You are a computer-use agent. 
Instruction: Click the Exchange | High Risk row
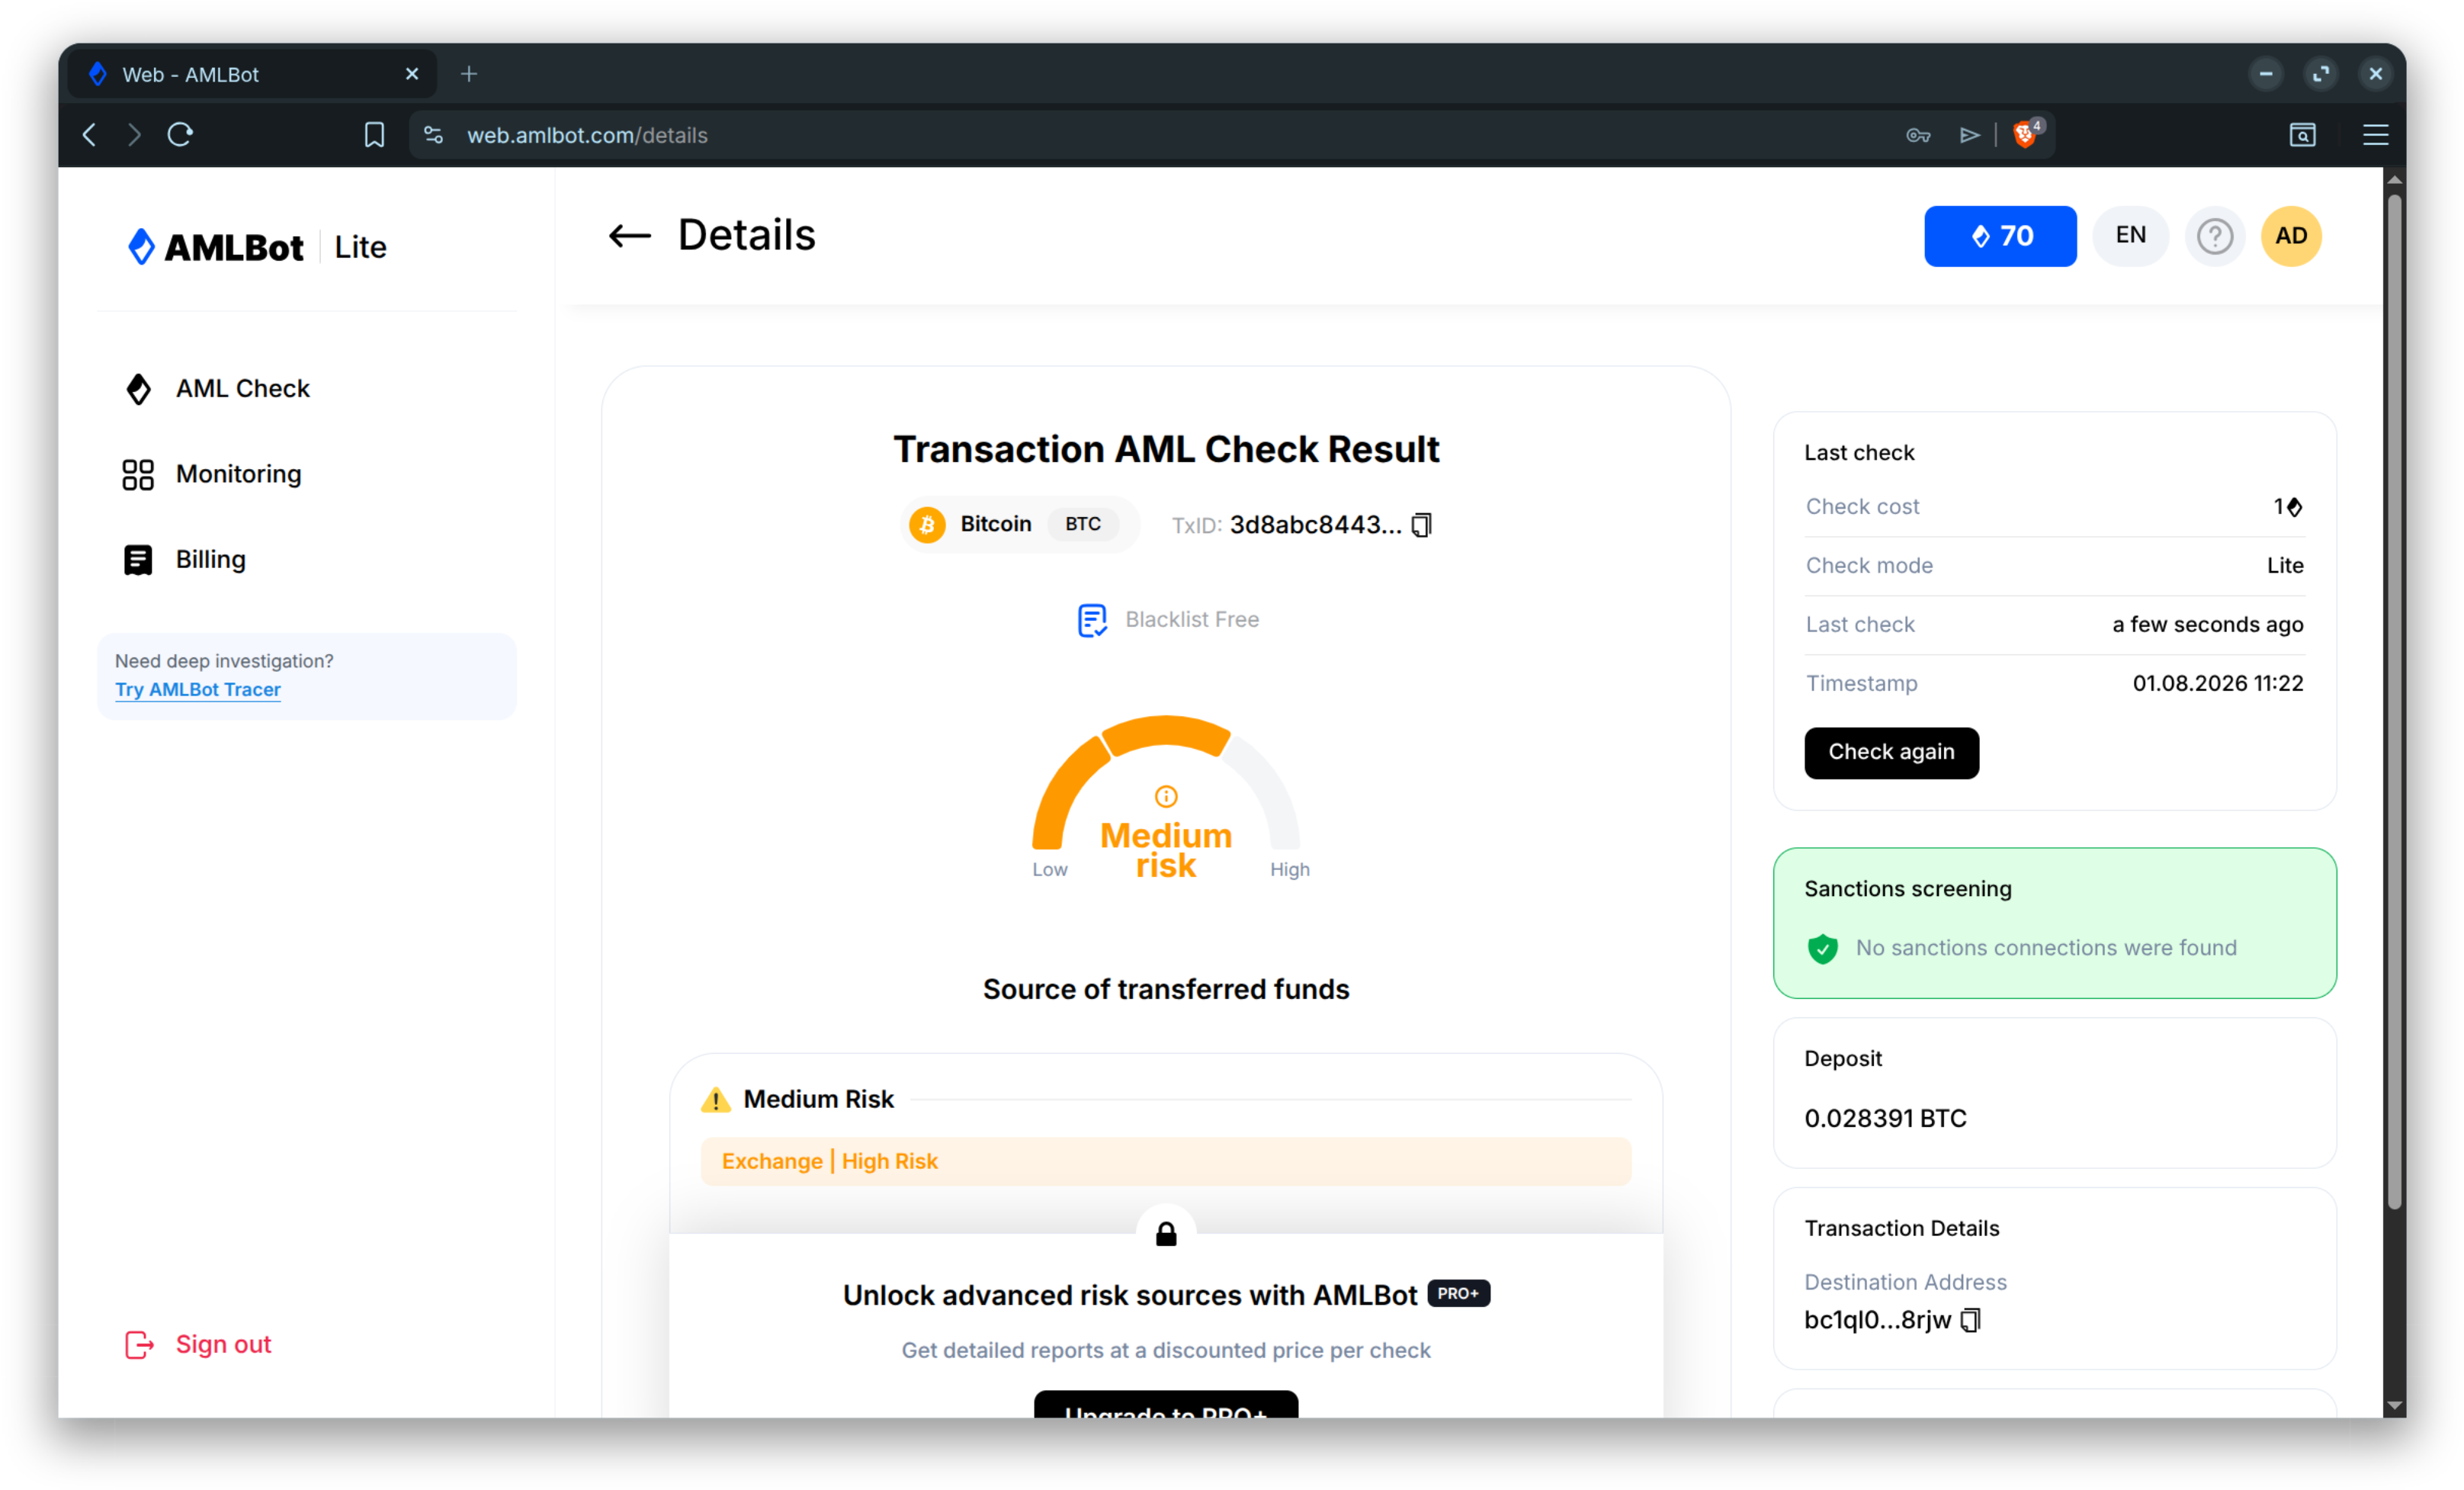1166,1162
